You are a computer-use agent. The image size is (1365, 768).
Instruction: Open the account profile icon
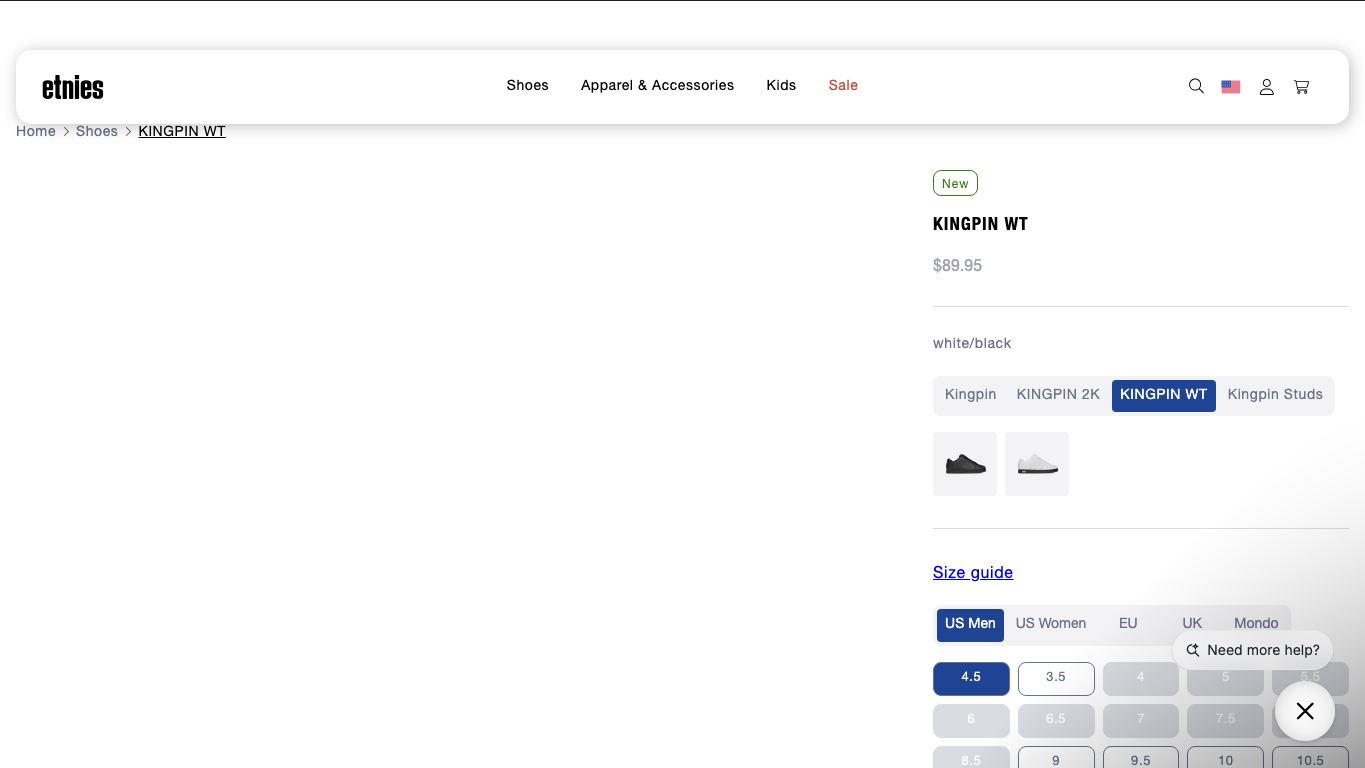tap(1267, 87)
